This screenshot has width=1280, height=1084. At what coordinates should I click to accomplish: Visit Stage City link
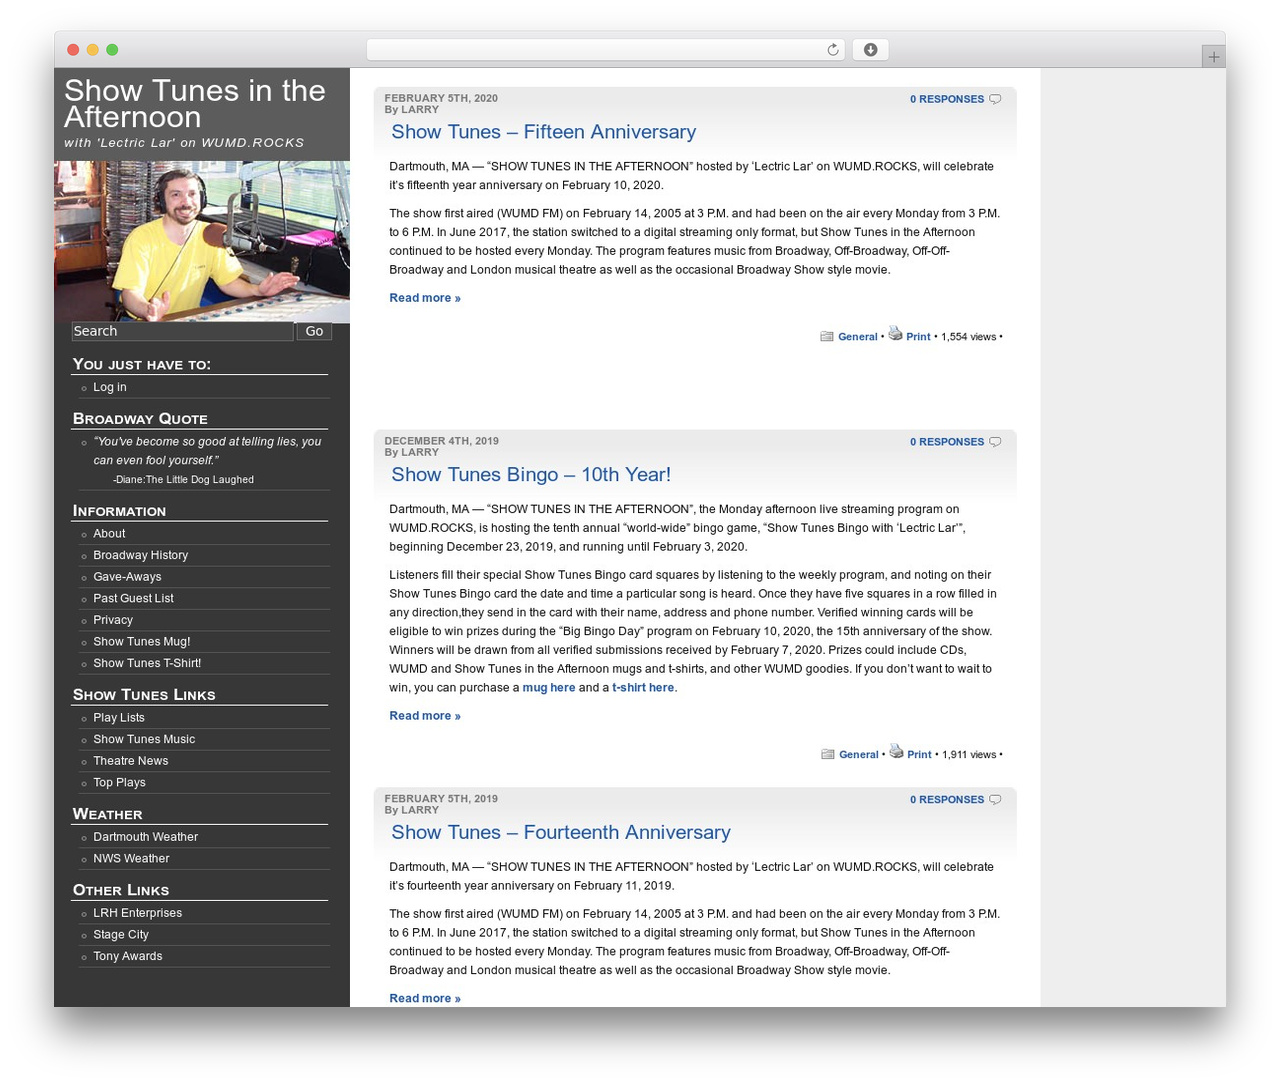tap(121, 935)
